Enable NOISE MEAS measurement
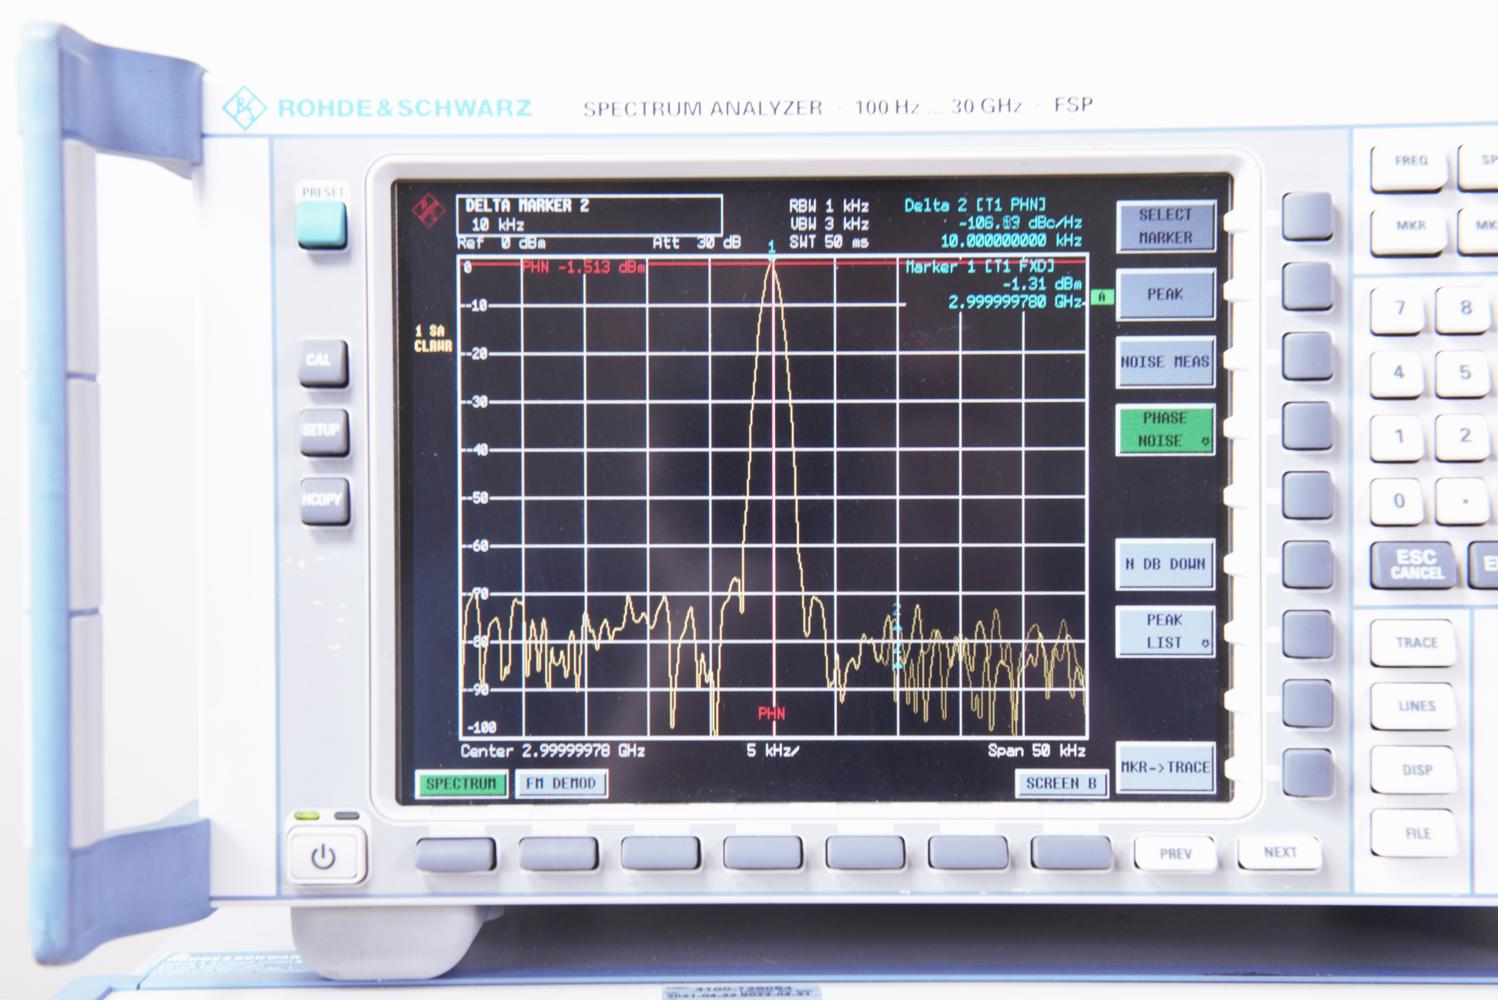Image resolution: width=1498 pixels, height=1000 pixels. point(1163,362)
